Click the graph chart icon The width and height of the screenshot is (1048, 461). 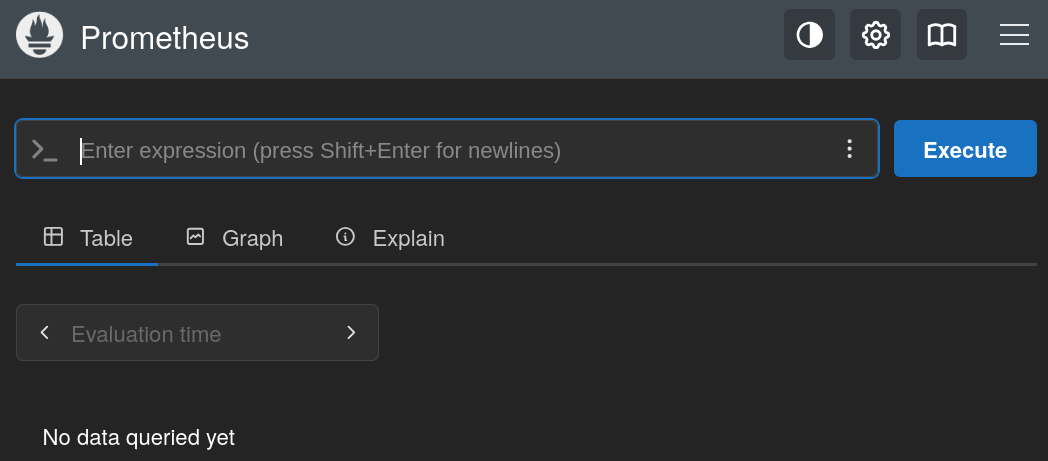195,237
